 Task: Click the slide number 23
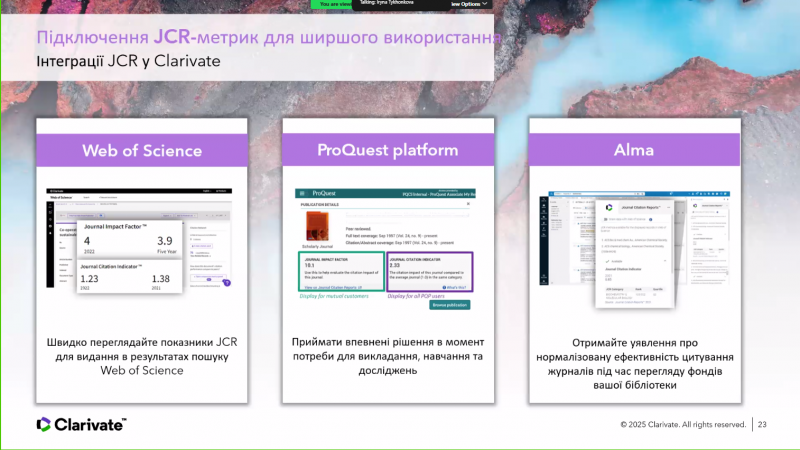[762, 424]
